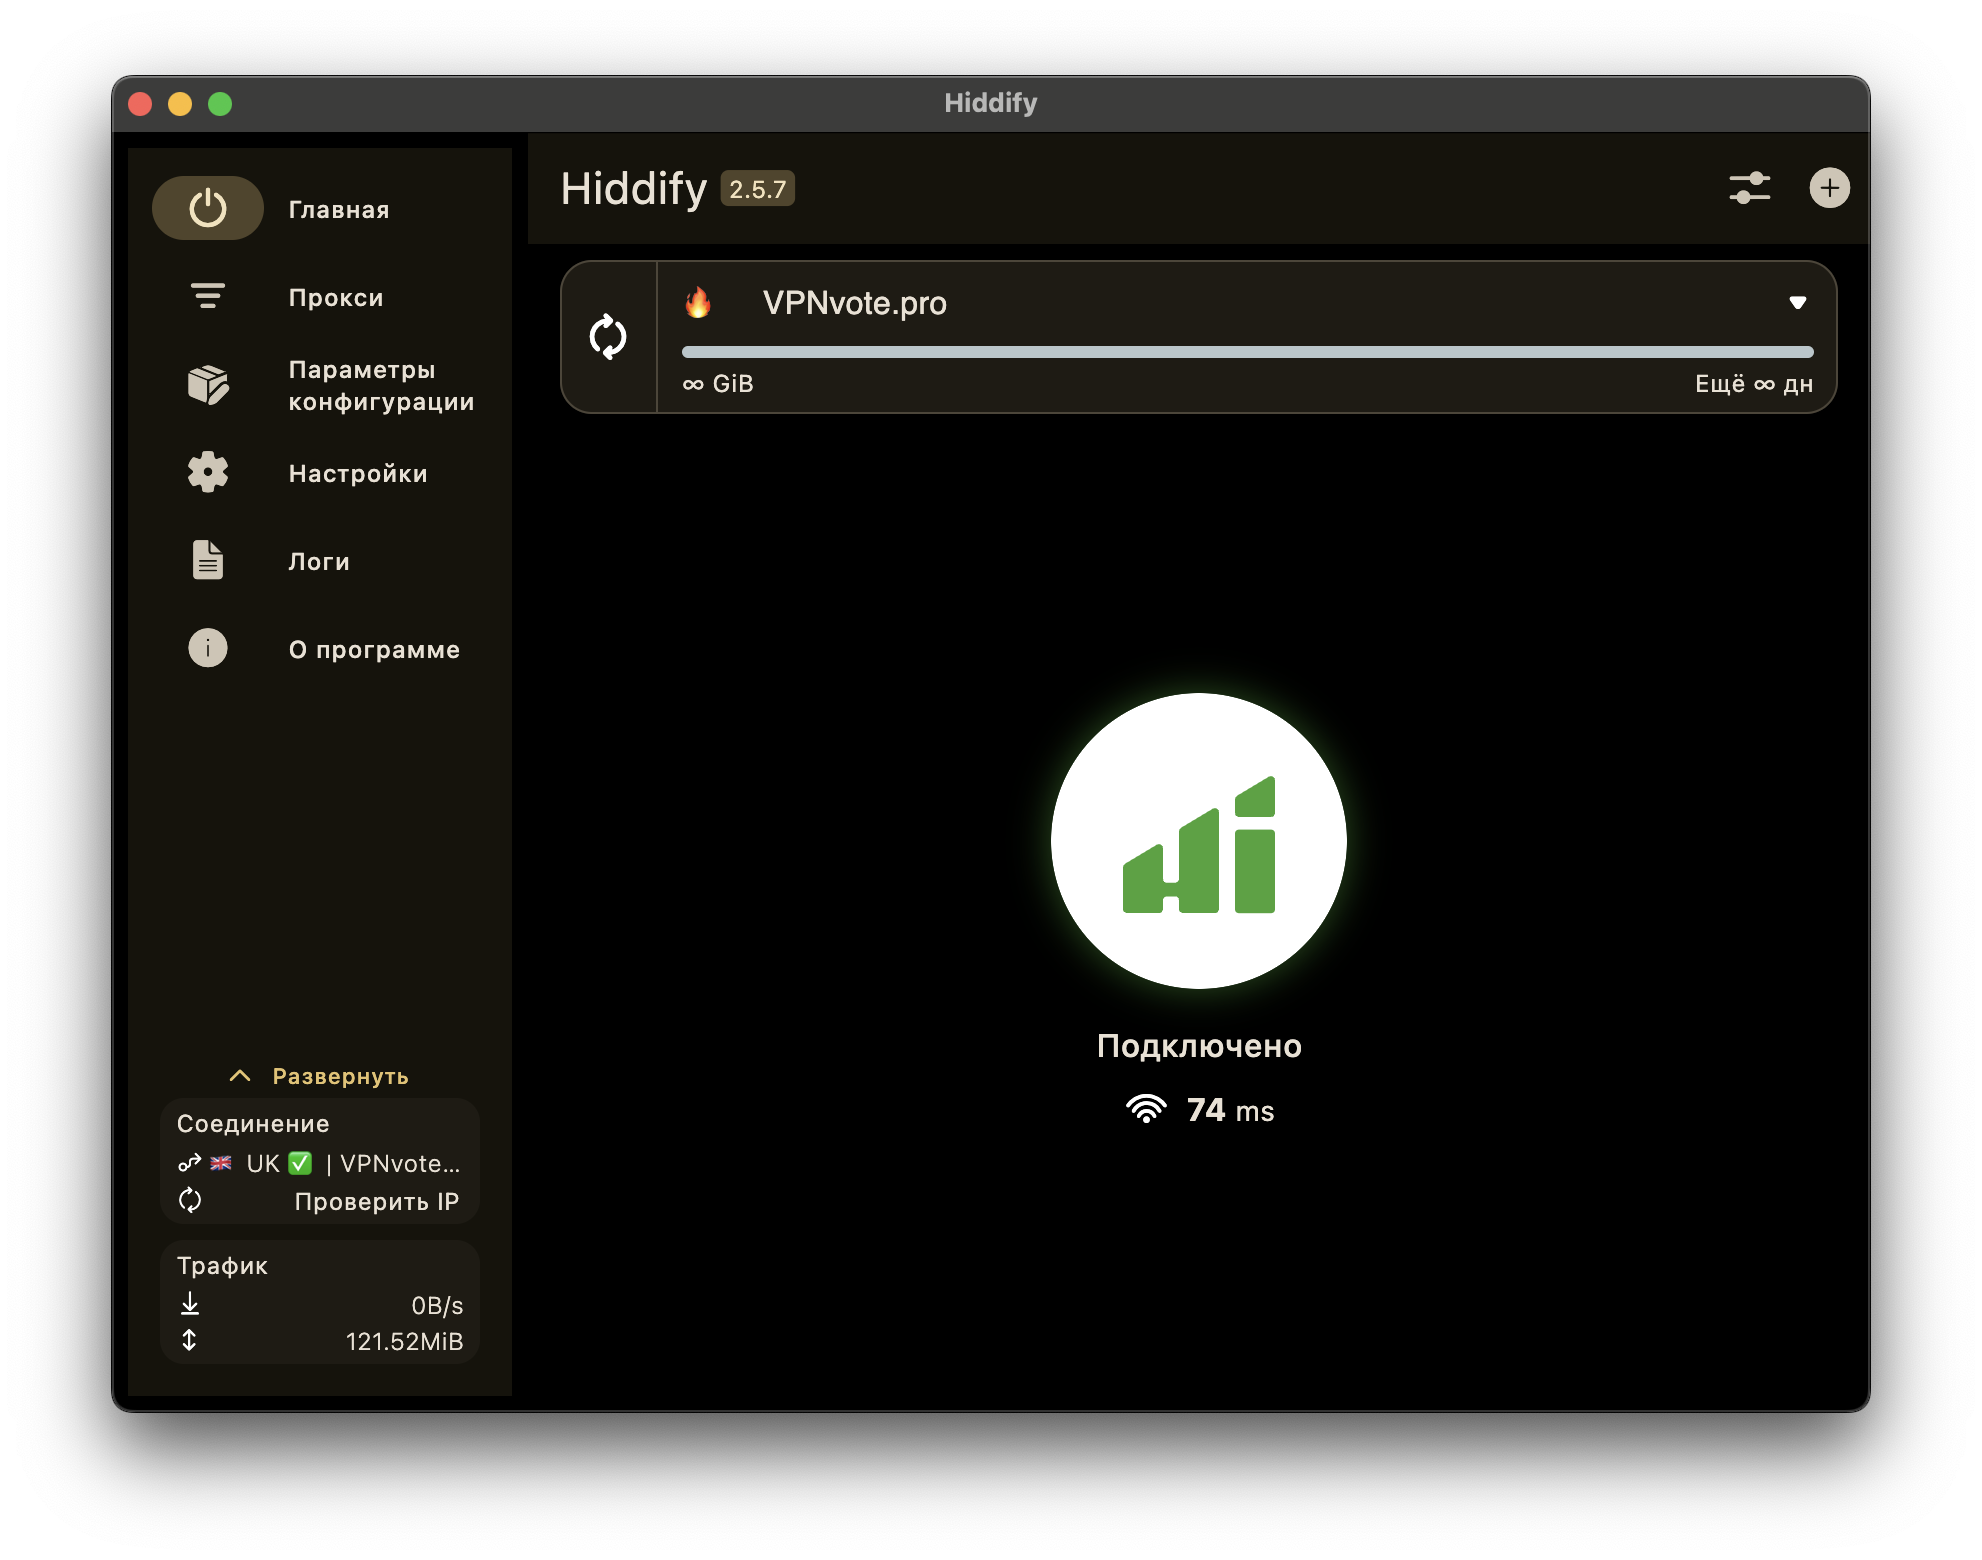Click the config box icon
Viewport: 1982px width, 1560px height.
(208, 385)
